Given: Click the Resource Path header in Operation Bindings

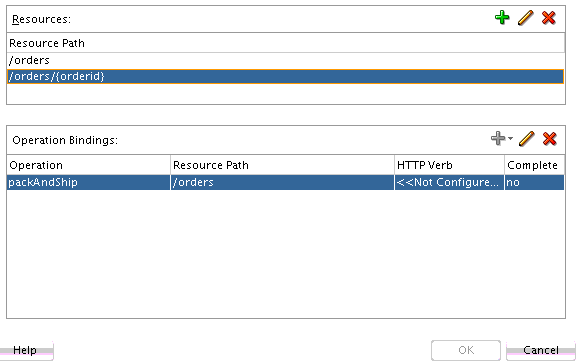Looking at the screenshot, I should (x=282, y=165).
